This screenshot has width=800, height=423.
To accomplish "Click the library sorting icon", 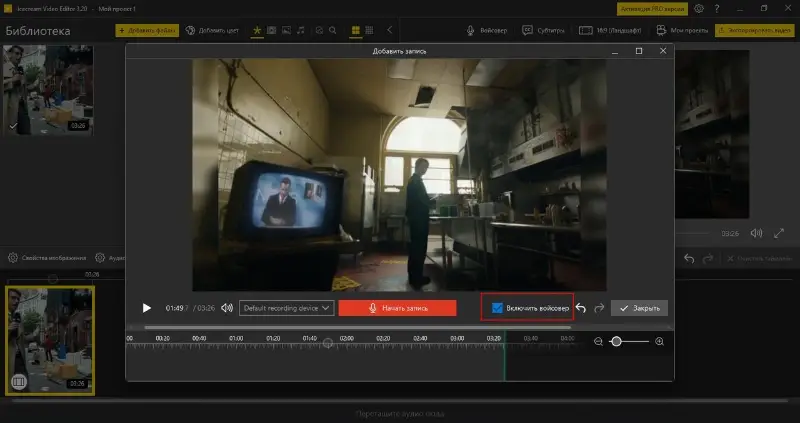I will (x=319, y=31).
